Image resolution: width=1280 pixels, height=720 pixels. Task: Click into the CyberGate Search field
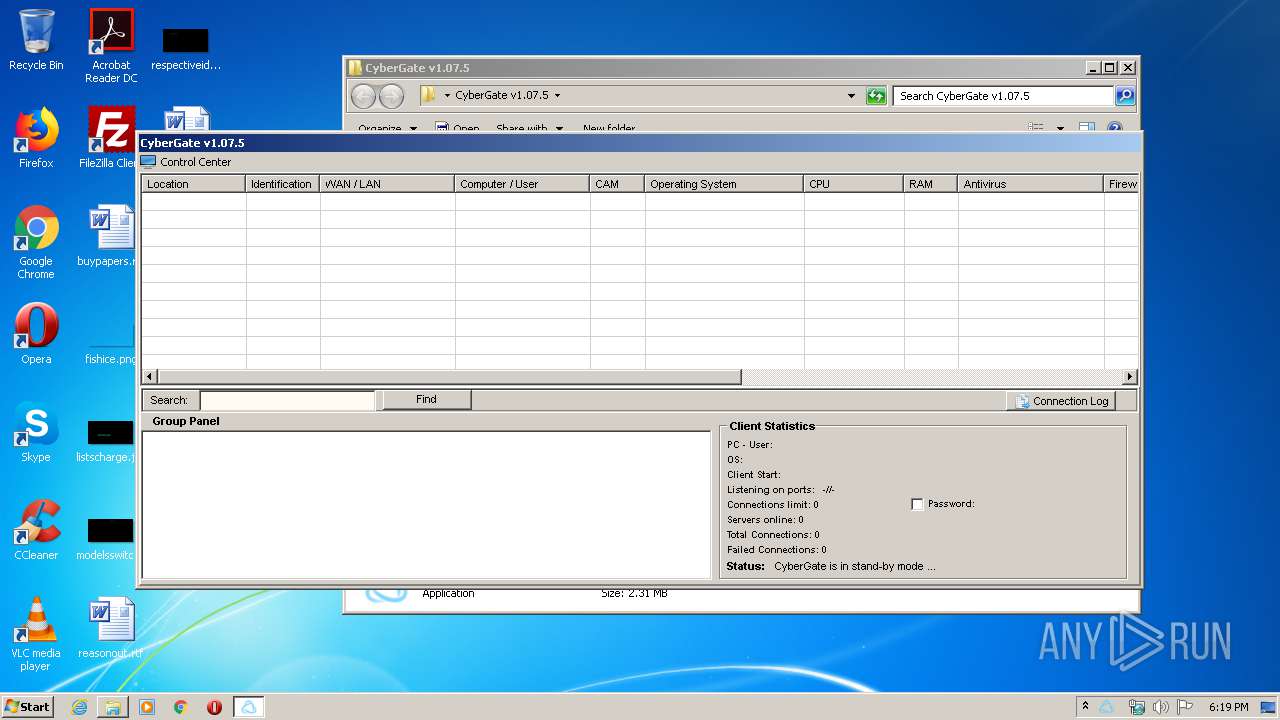click(x=287, y=400)
